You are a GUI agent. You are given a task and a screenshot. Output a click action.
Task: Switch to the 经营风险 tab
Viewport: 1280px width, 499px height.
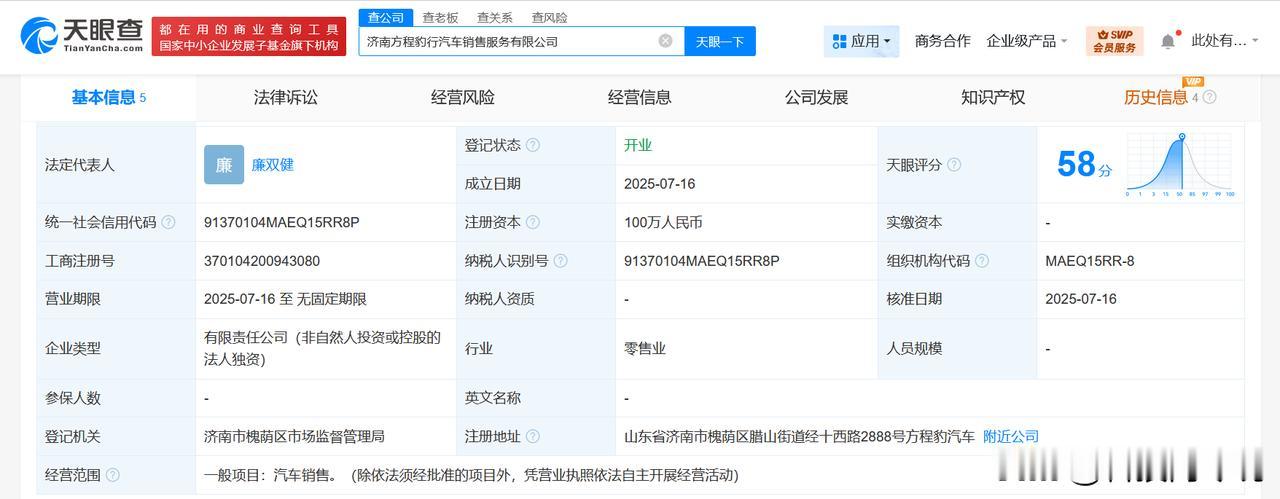click(x=463, y=97)
